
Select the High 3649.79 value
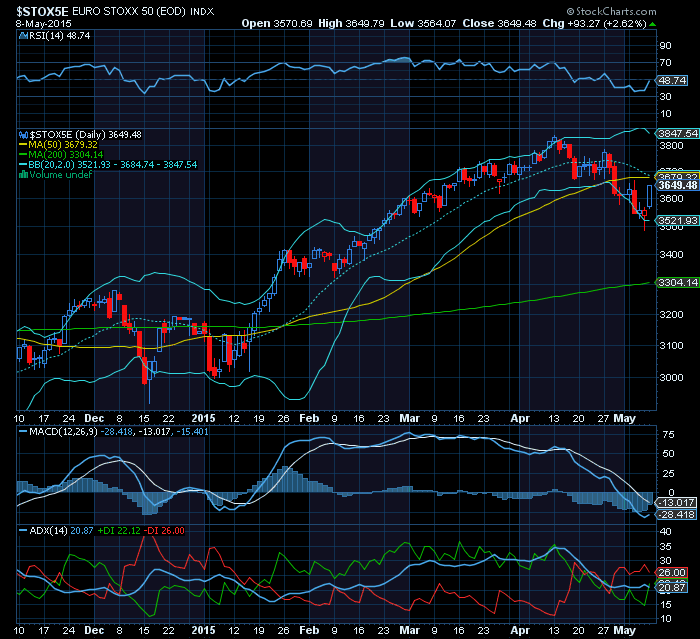tap(351, 23)
